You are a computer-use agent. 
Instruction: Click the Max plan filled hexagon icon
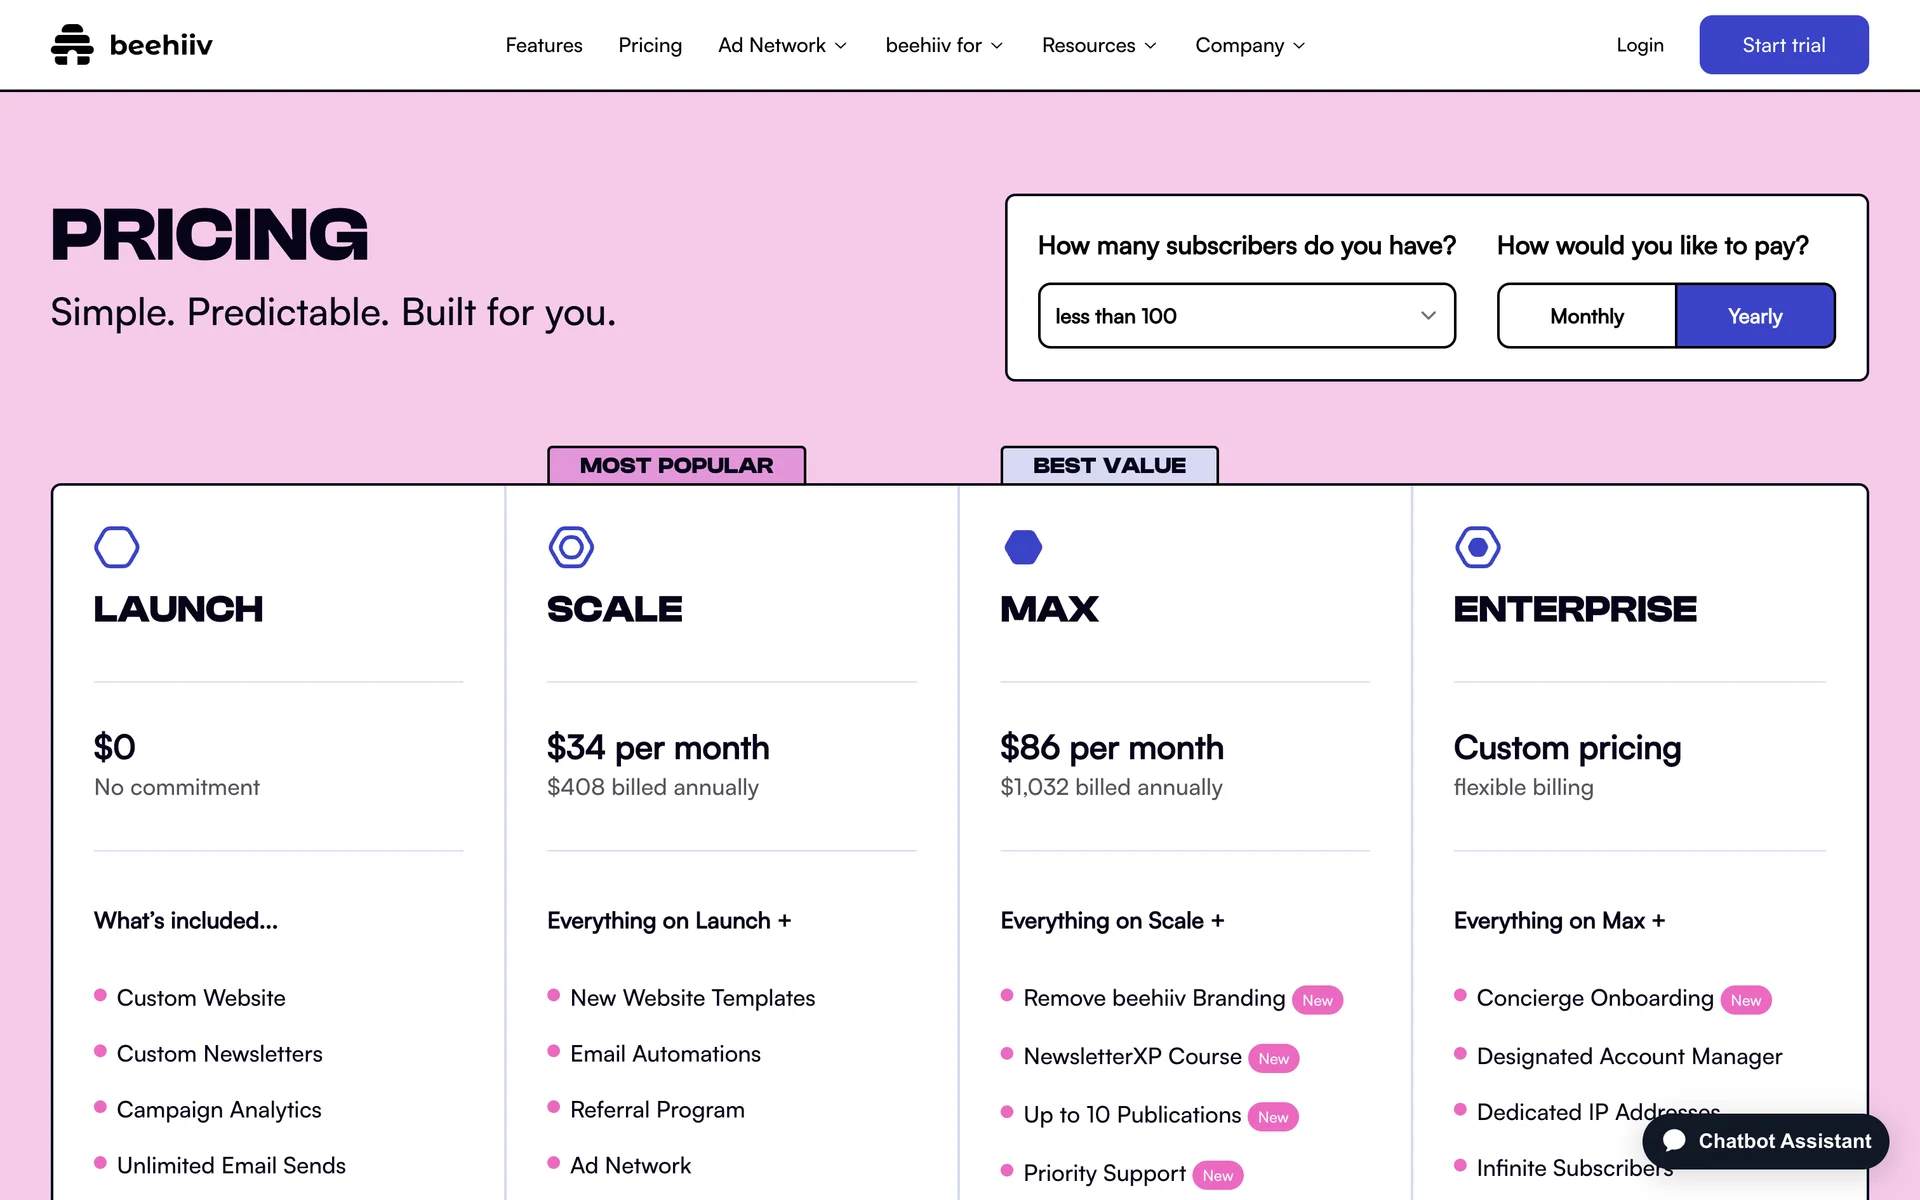click(1023, 547)
